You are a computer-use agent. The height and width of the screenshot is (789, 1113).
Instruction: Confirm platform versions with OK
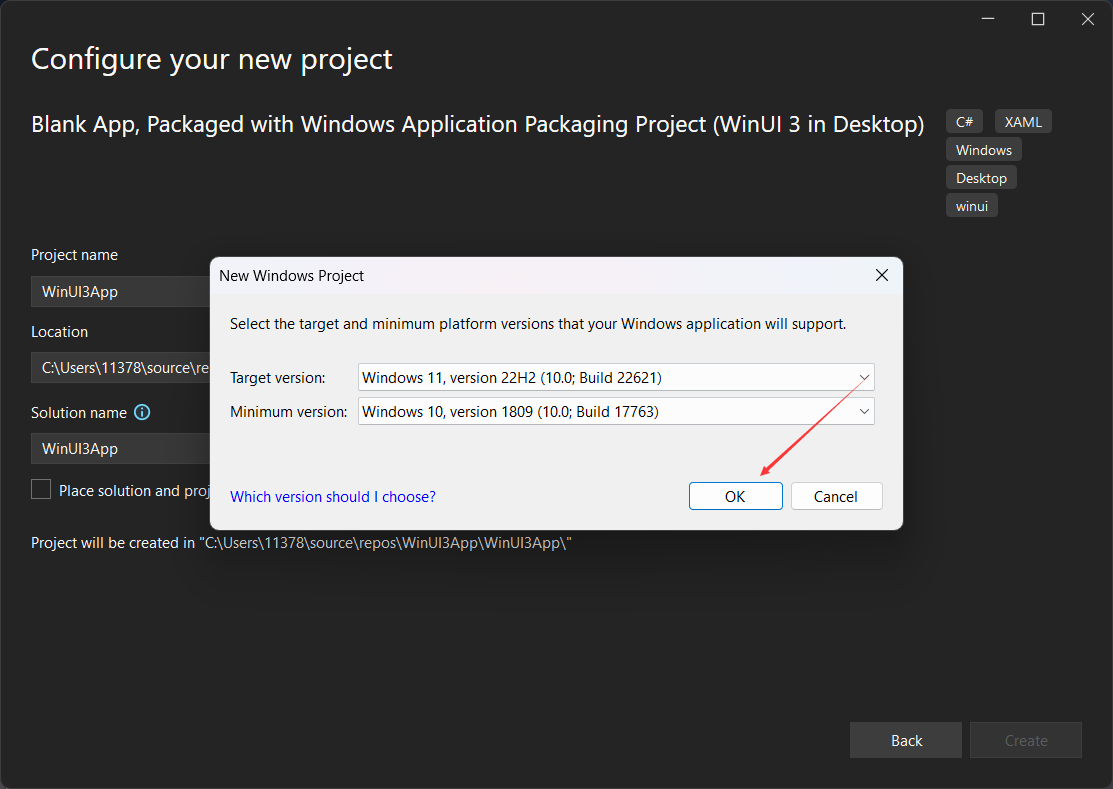(x=735, y=495)
